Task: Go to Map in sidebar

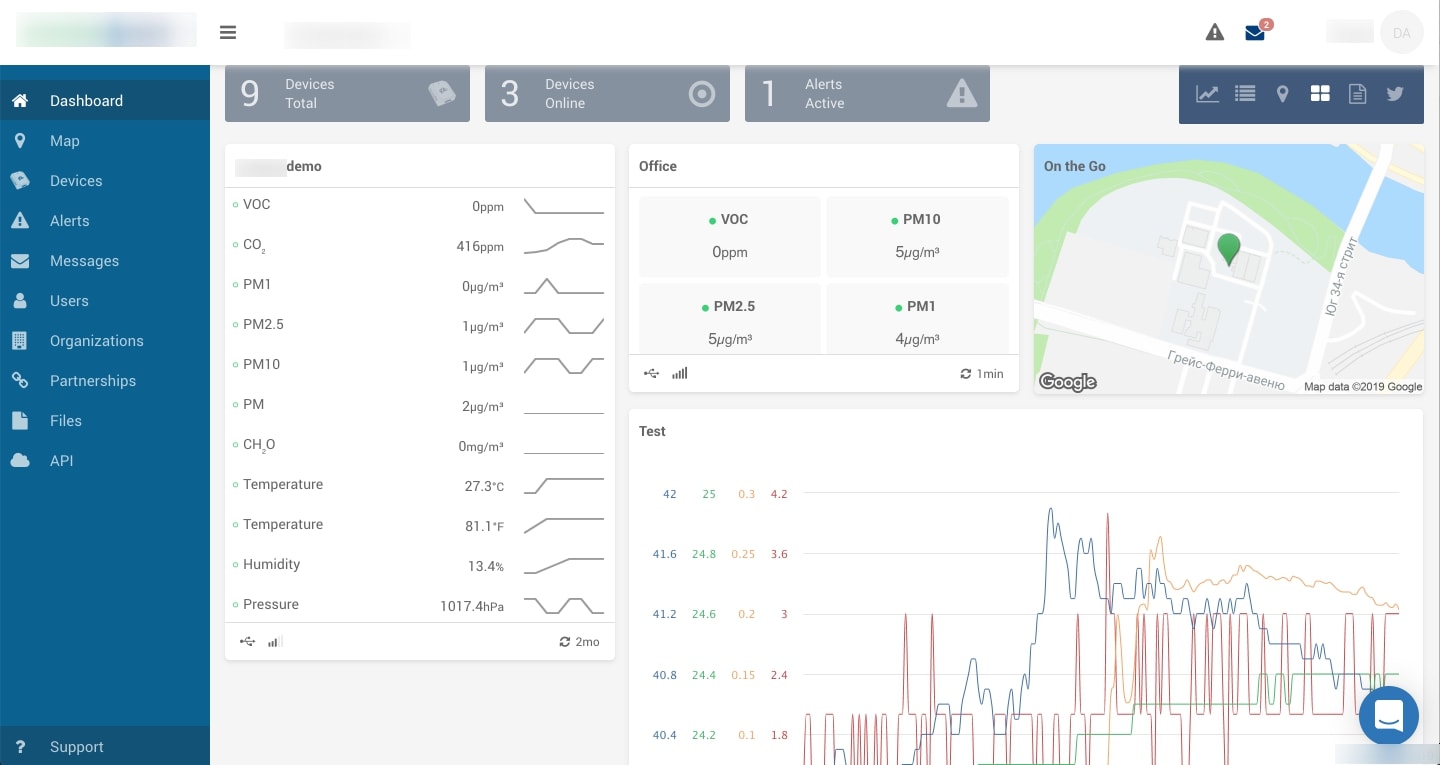Action: [105, 141]
